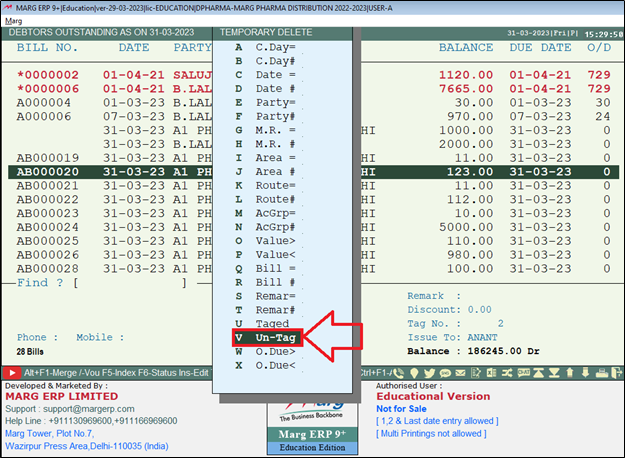The image size is (625, 458).
Task: Click the Excel export icon
Action: pos(491,373)
